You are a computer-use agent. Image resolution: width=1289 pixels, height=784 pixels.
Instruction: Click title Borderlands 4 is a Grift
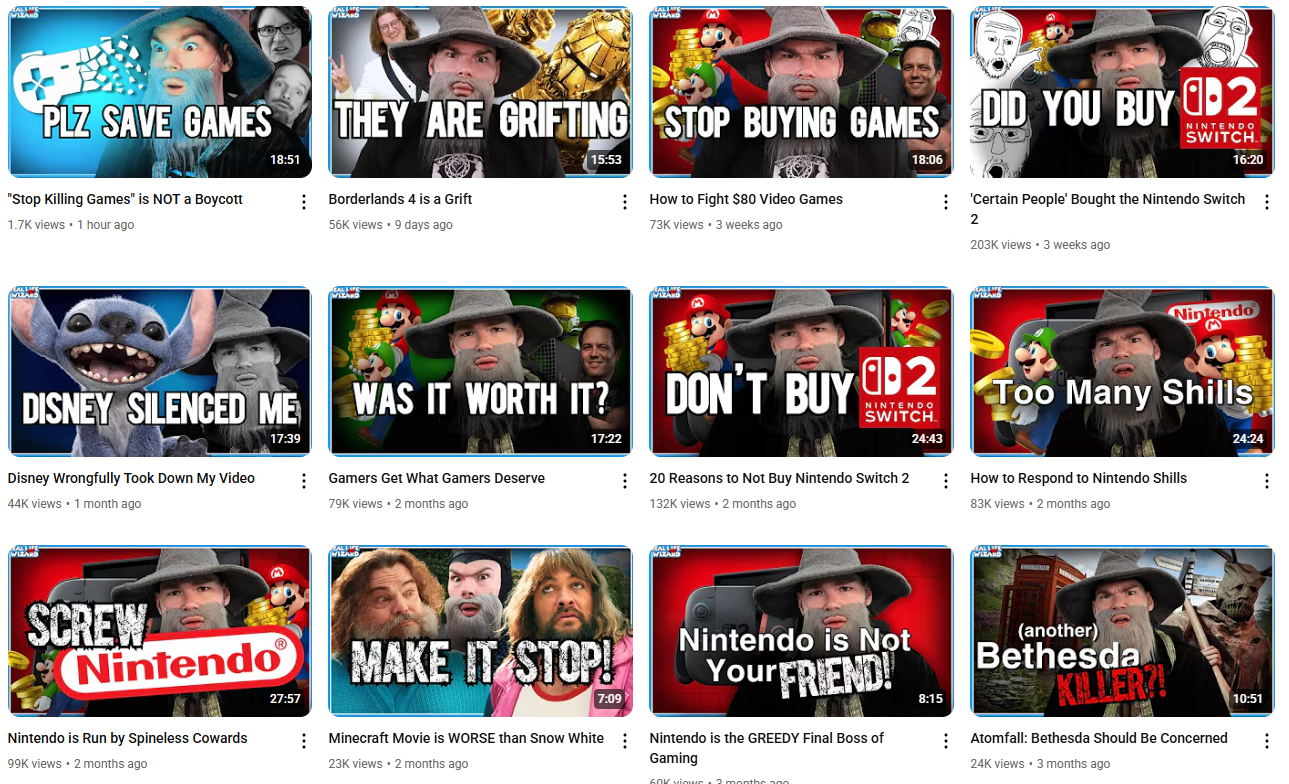(x=400, y=199)
